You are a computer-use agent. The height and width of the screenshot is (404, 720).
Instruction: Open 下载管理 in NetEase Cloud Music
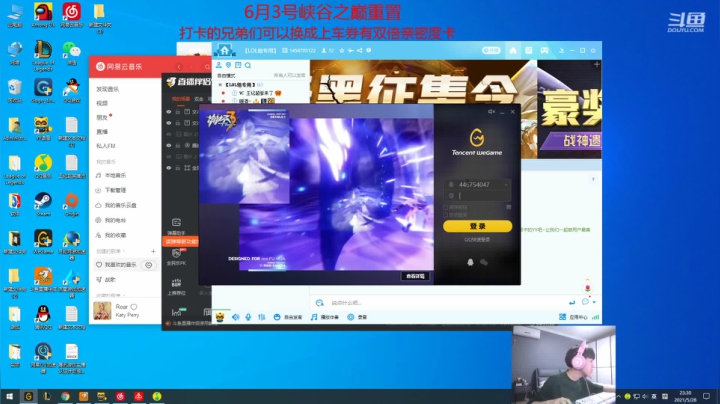(x=111, y=190)
